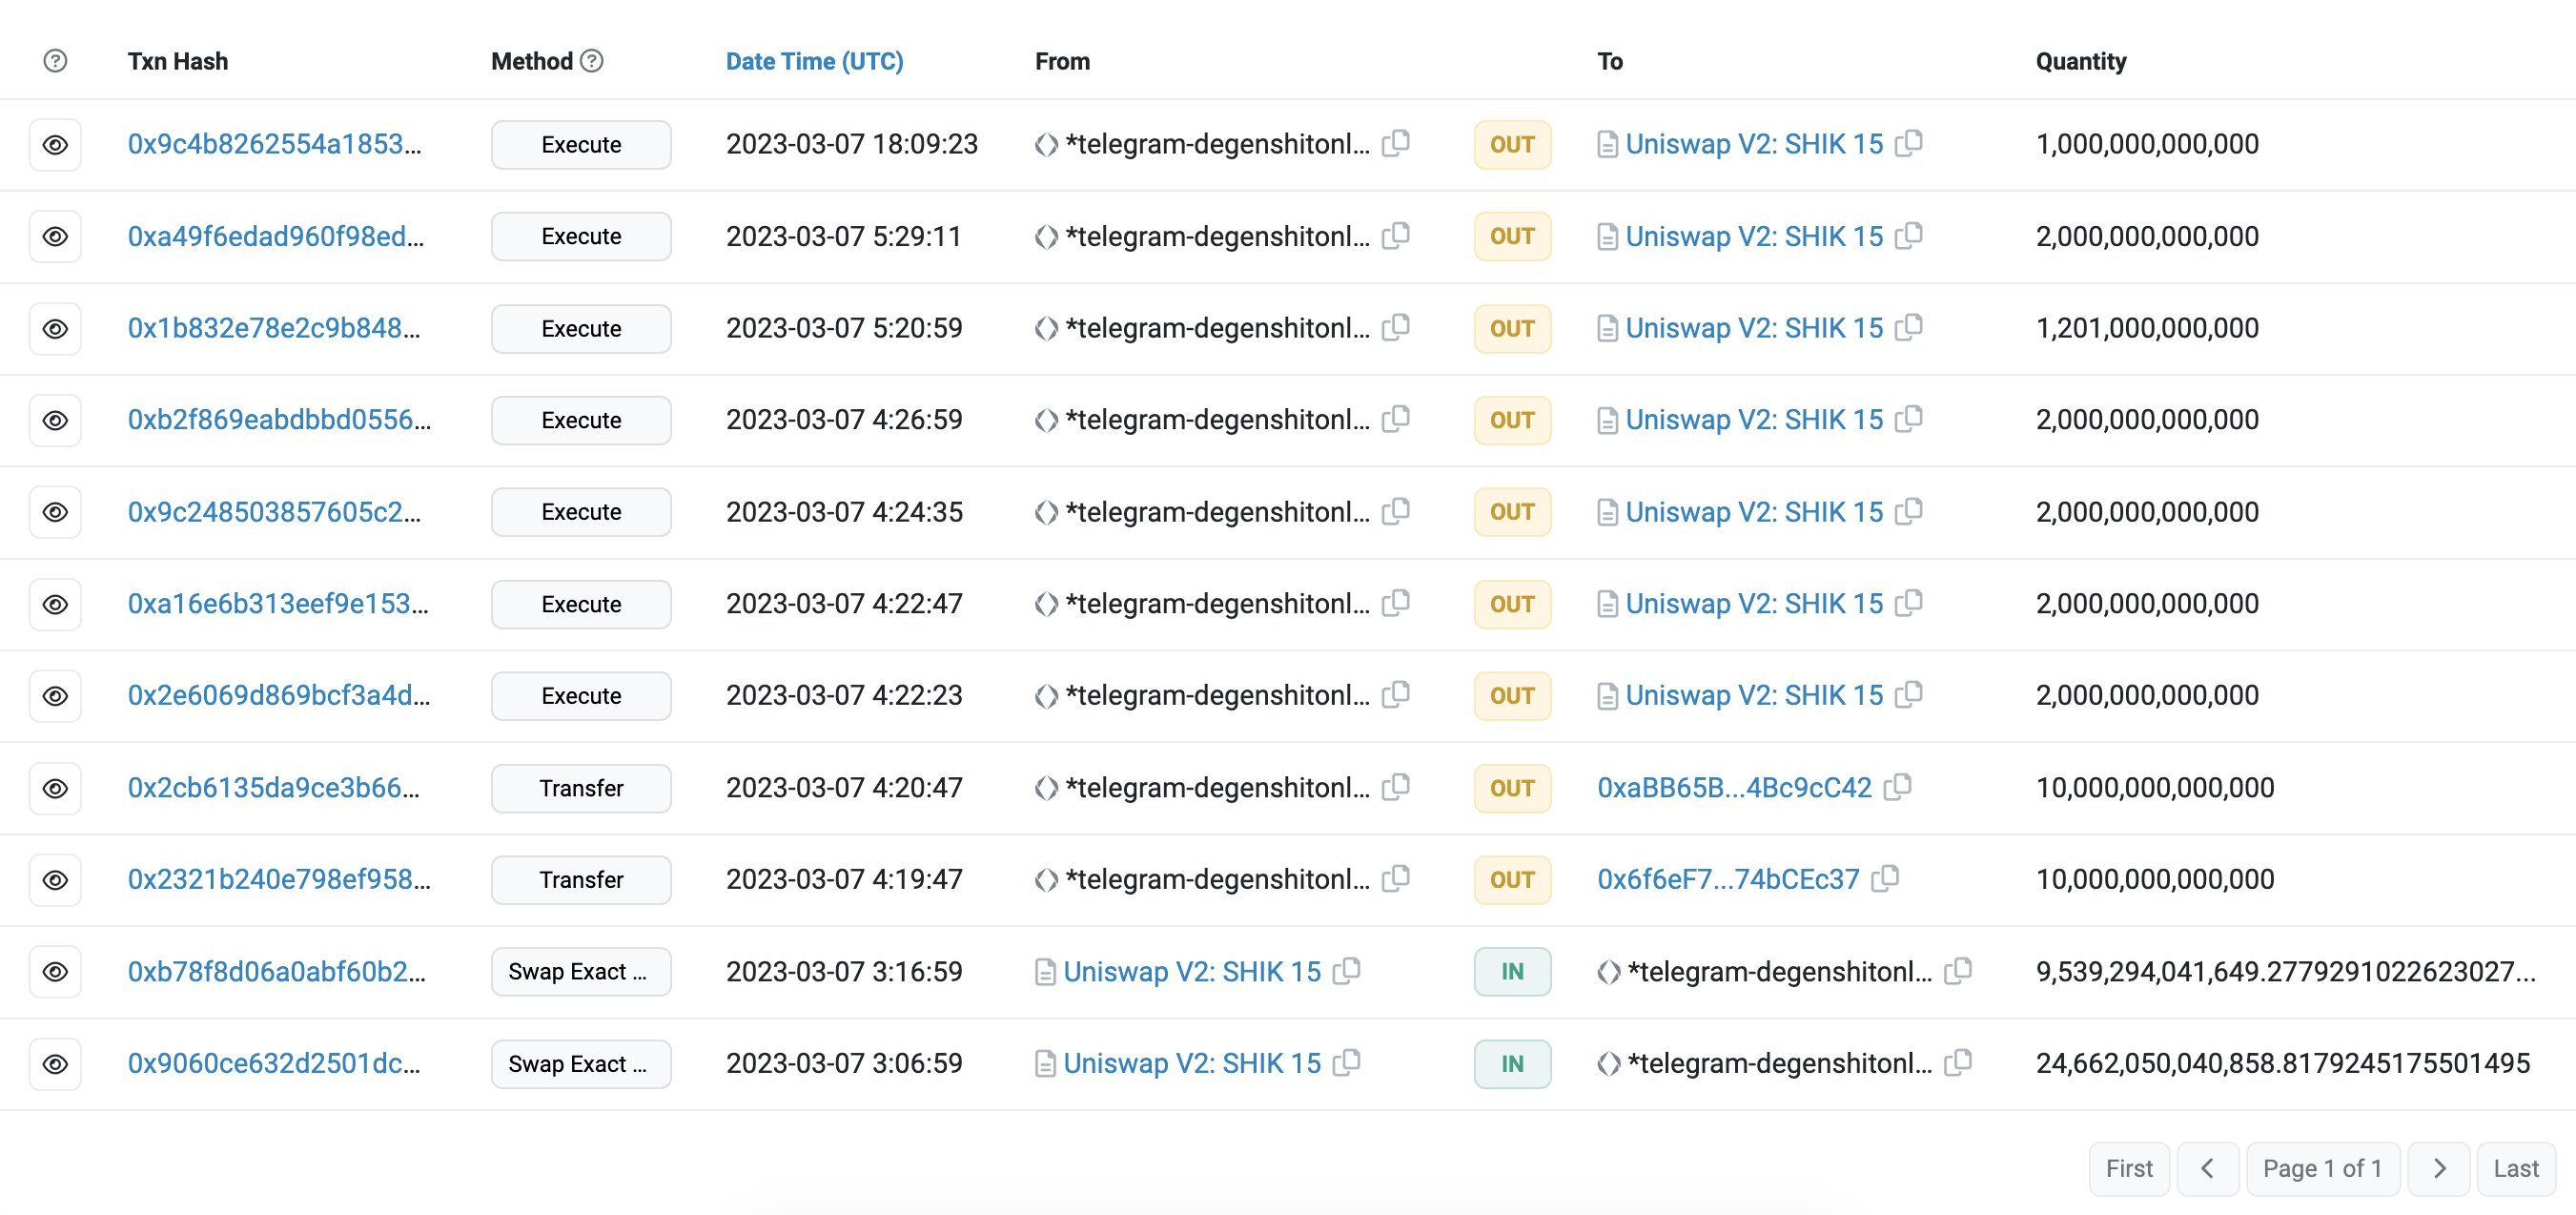Go to previous page with left chevron
Viewport: 2576px width, 1215px height.
(2207, 1168)
